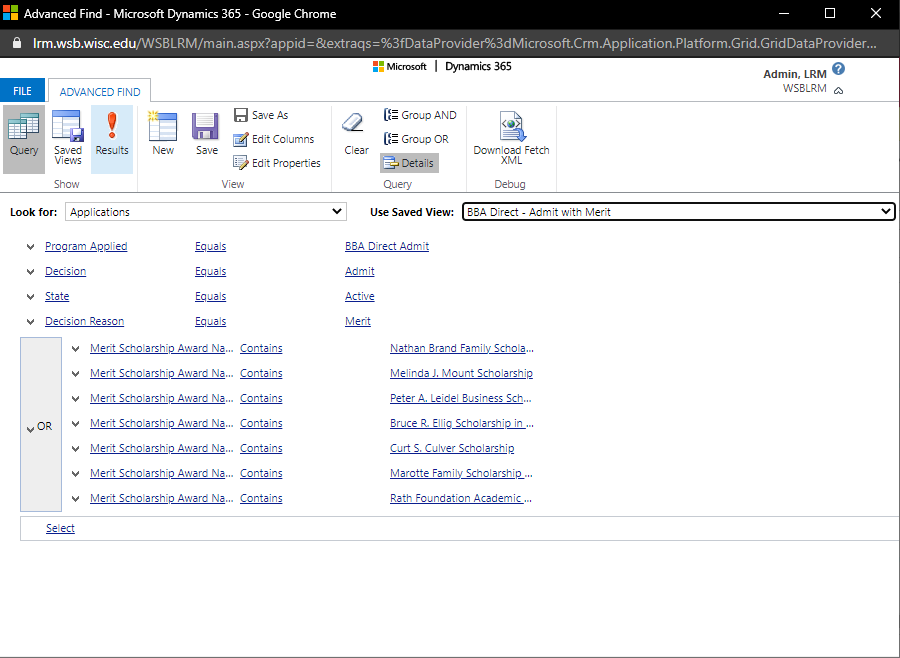Open the Use Saved View dropdown
900x658 pixels.
coord(678,212)
